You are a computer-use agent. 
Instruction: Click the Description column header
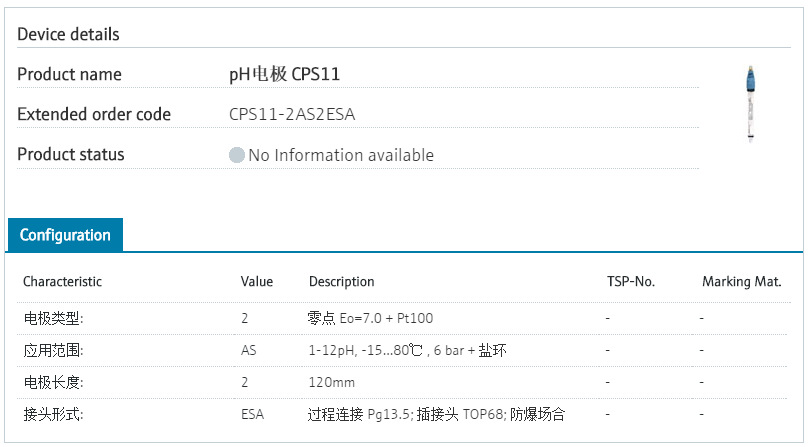coord(341,282)
